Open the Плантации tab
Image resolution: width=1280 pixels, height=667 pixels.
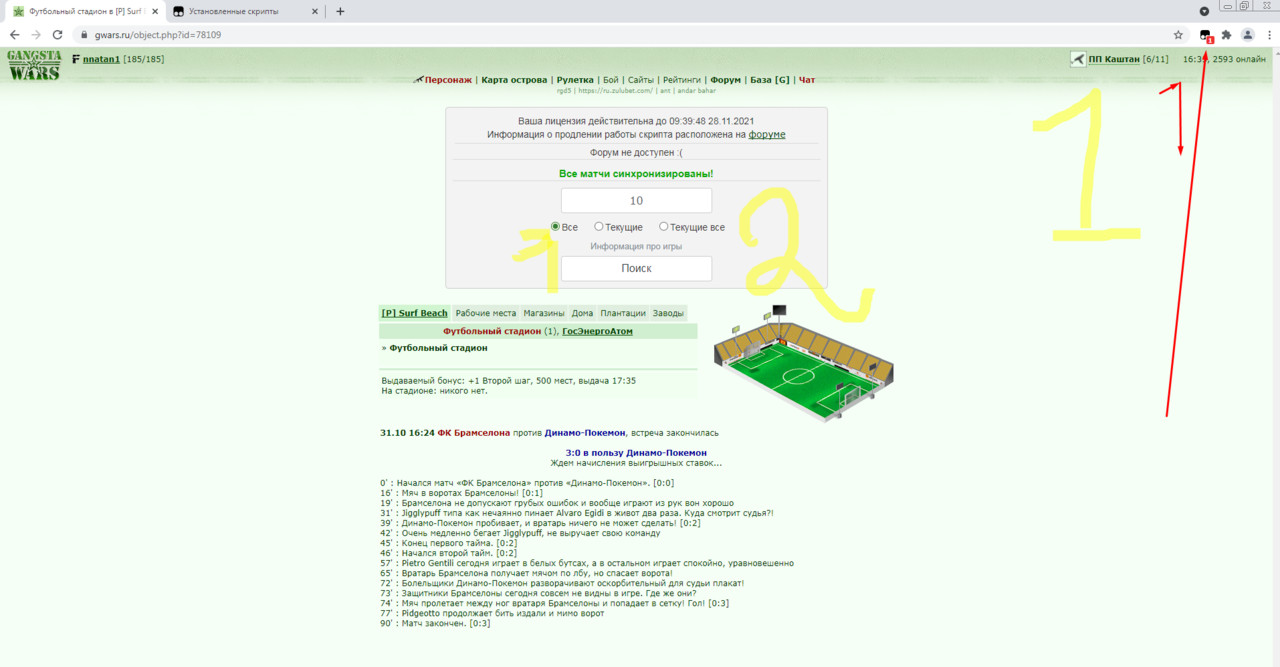(624, 313)
